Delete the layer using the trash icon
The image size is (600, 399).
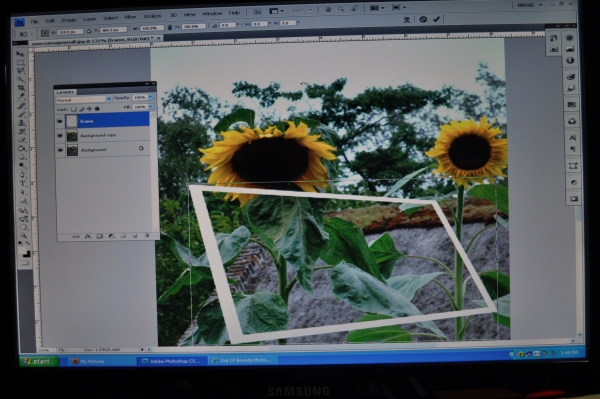click(147, 236)
